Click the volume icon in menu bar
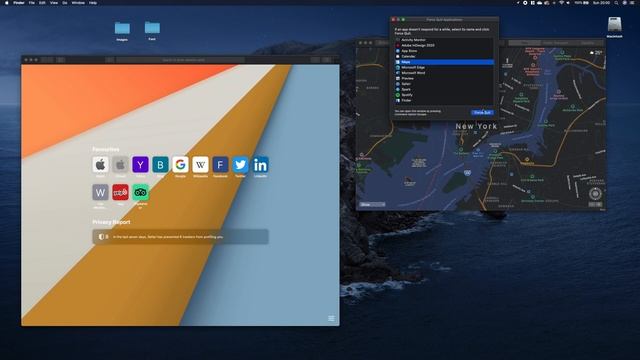640x360 pixels. 568,3
